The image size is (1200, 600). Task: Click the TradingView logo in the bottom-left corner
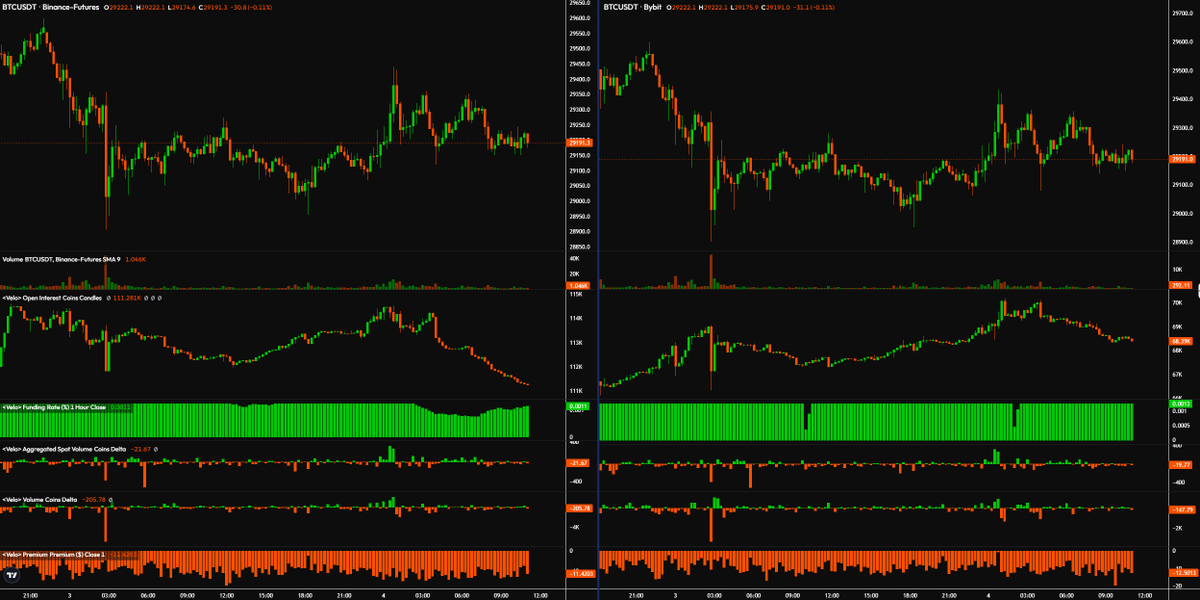point(11,575)
